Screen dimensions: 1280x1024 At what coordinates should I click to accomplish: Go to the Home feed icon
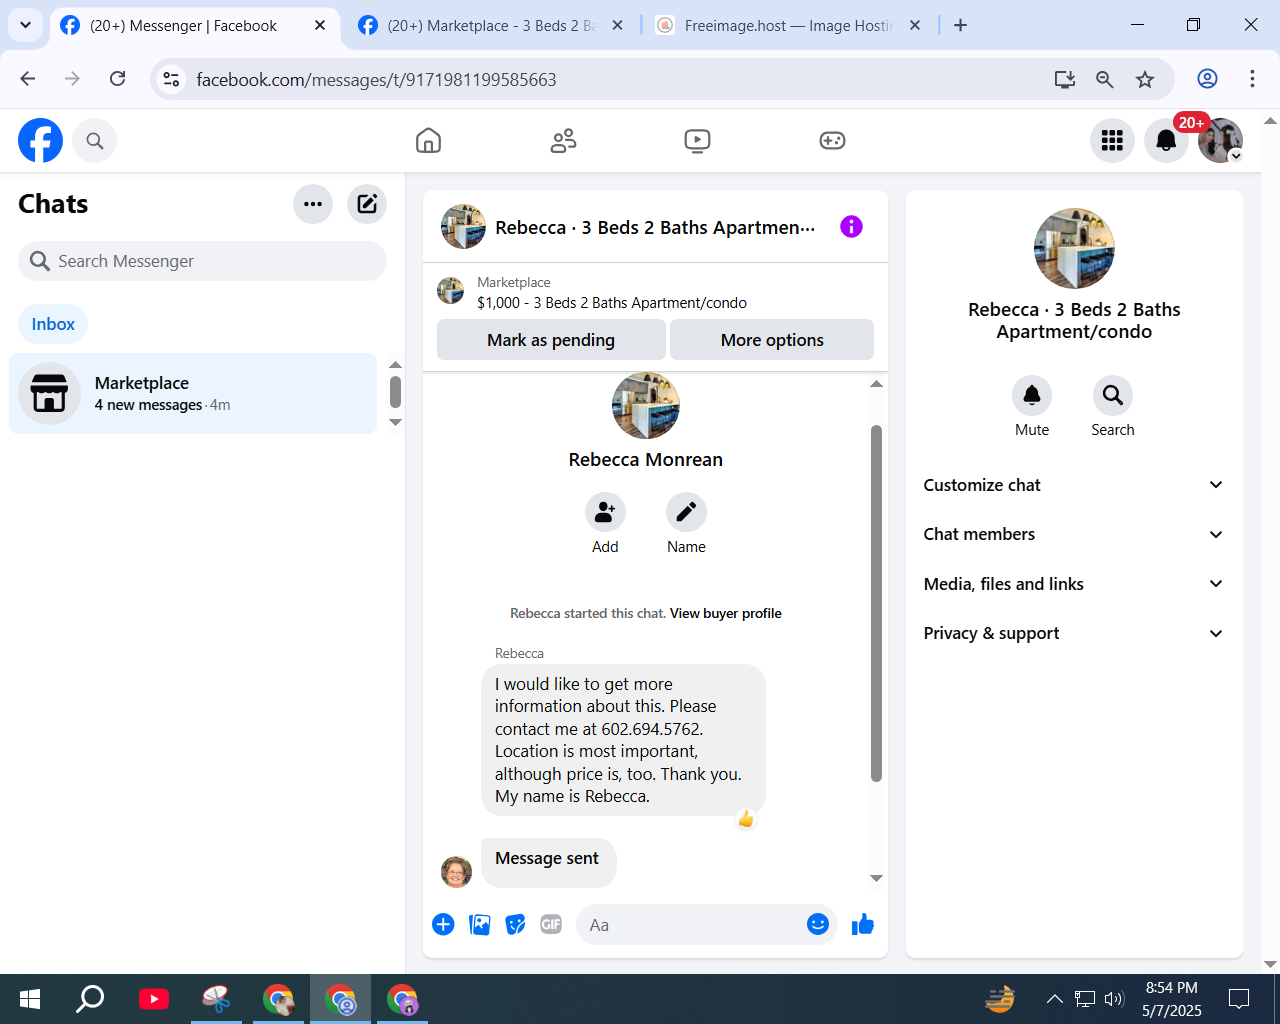[x=428, y=141]
